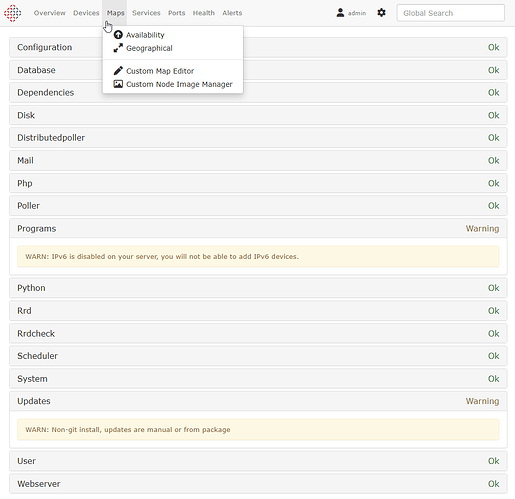
Task: Open the Health menu
Action: [x=203, y=13]
